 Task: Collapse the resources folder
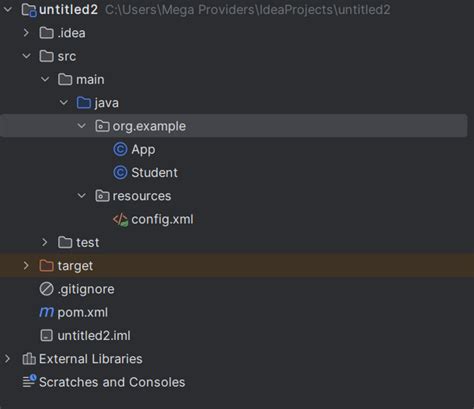pyautogui.click(x=82, y=196)
